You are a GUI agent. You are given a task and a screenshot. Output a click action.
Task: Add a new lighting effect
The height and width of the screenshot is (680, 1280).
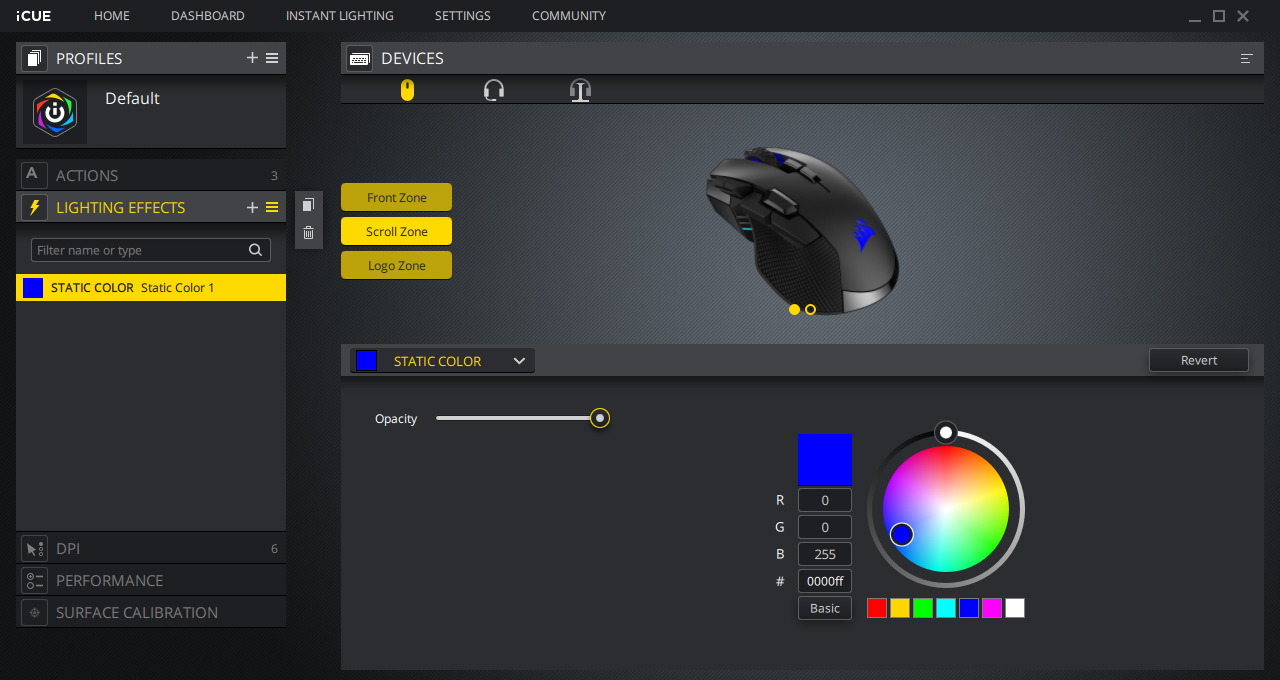tap(252, 207)
